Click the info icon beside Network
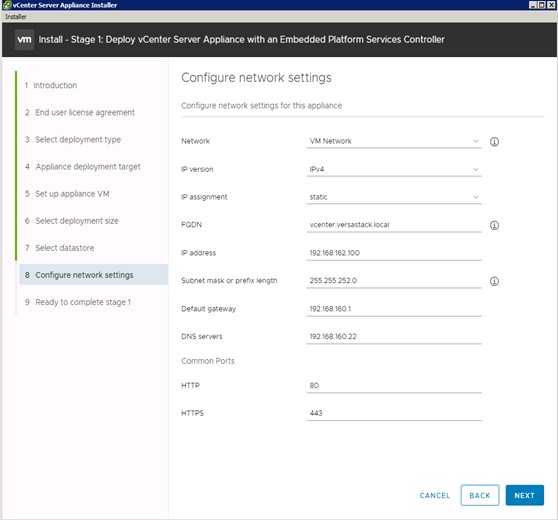Screen dimensions: 558x520 494,142
